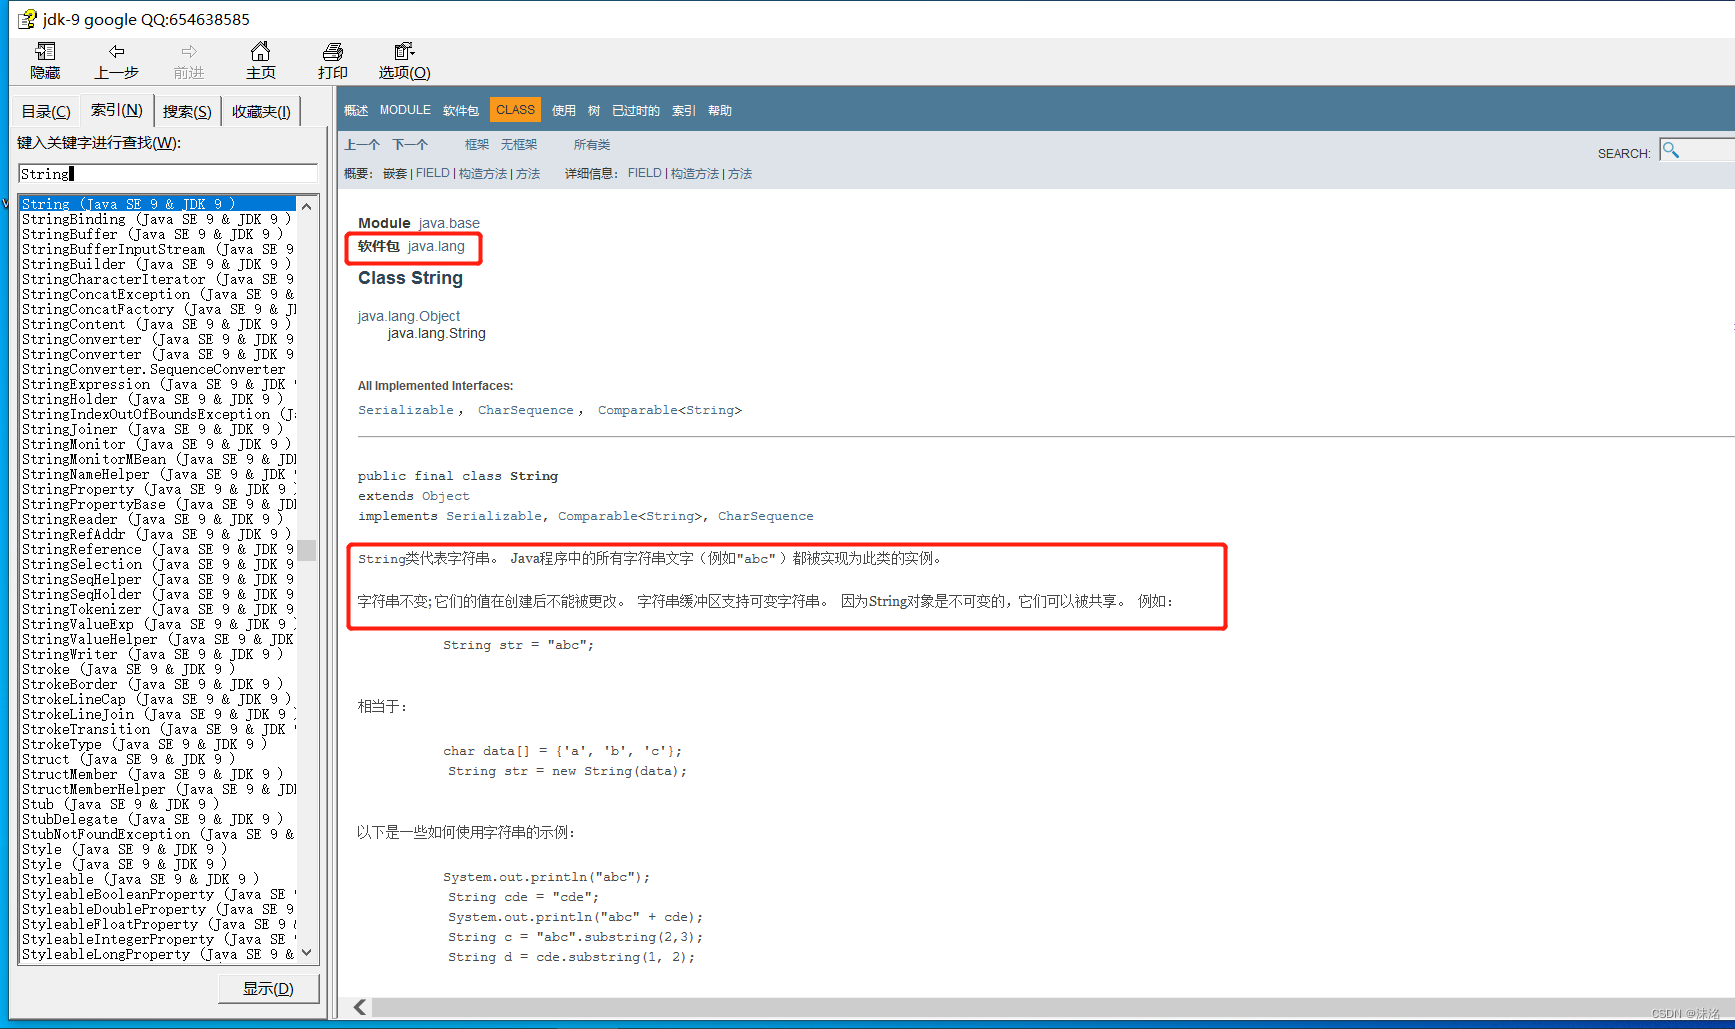Switch to 无框架 no-frames view
Image resolution: width=1735 pixels, height=1029 pixels.
pos(519,144)
